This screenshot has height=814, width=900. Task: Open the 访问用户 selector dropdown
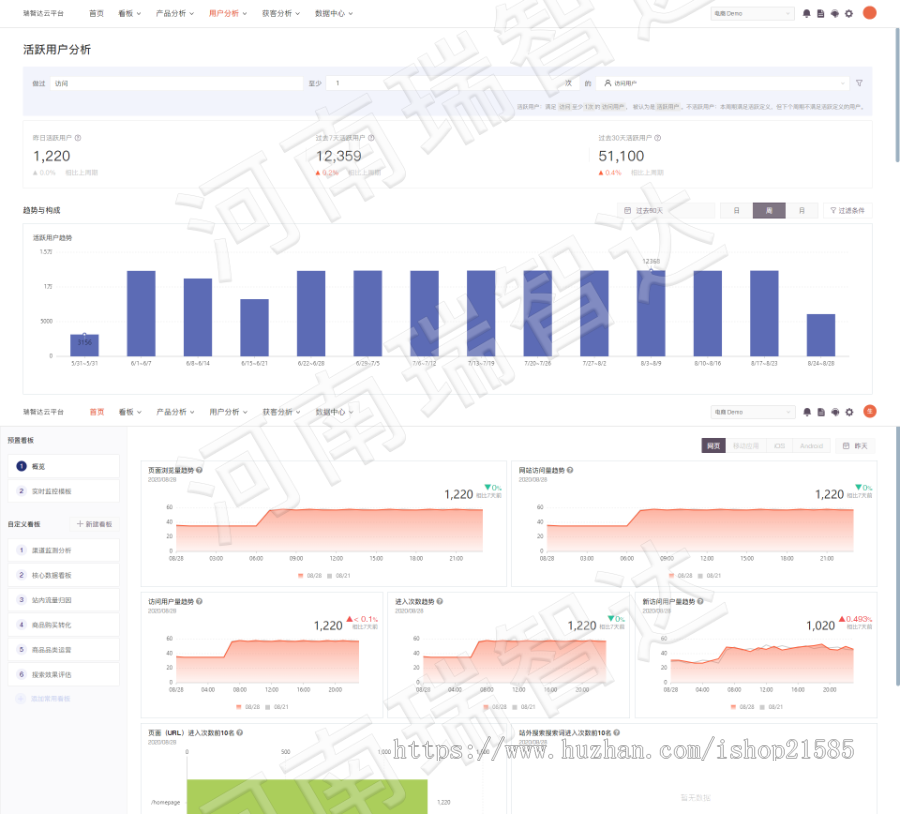722,83
